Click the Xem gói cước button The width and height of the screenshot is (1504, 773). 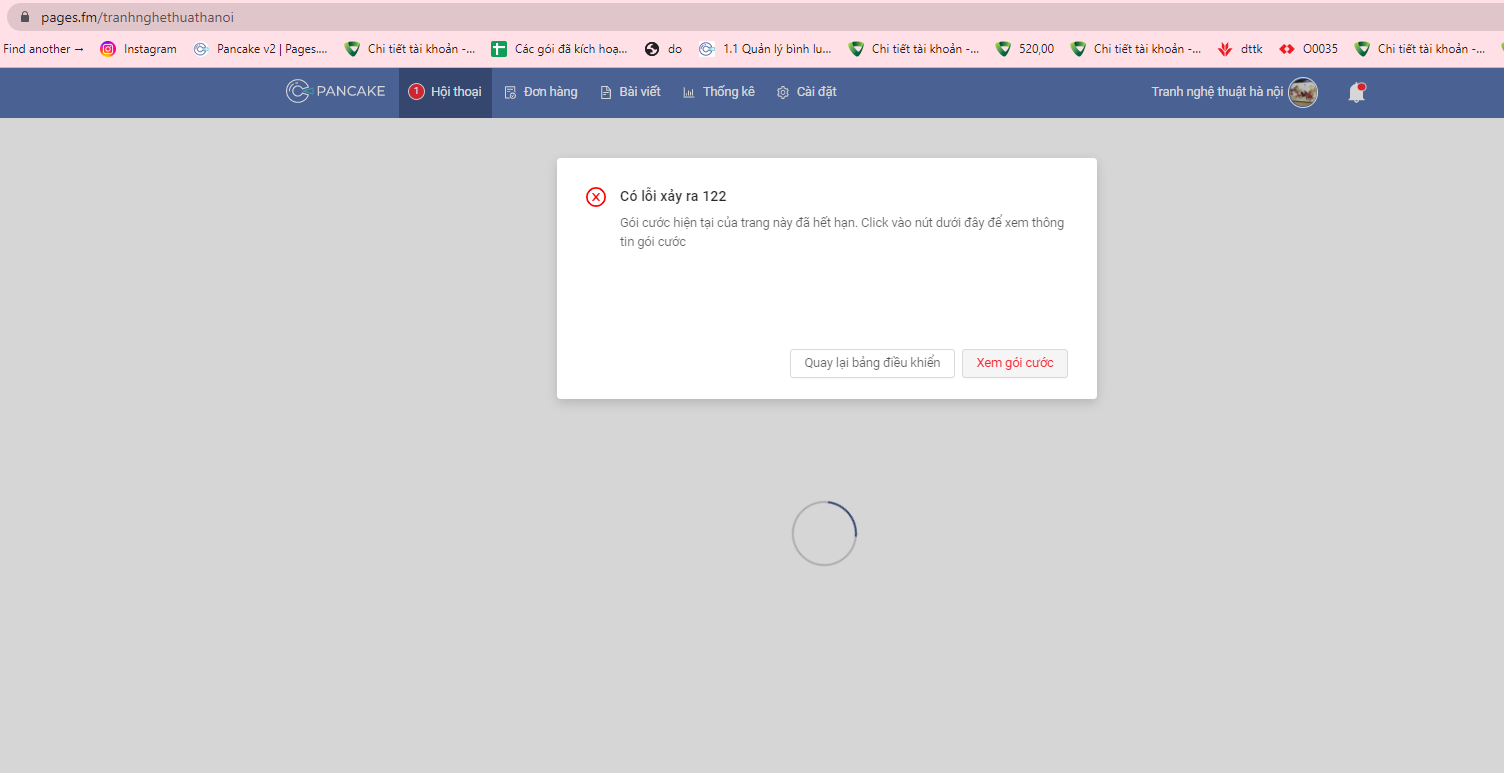(1014, 363)
